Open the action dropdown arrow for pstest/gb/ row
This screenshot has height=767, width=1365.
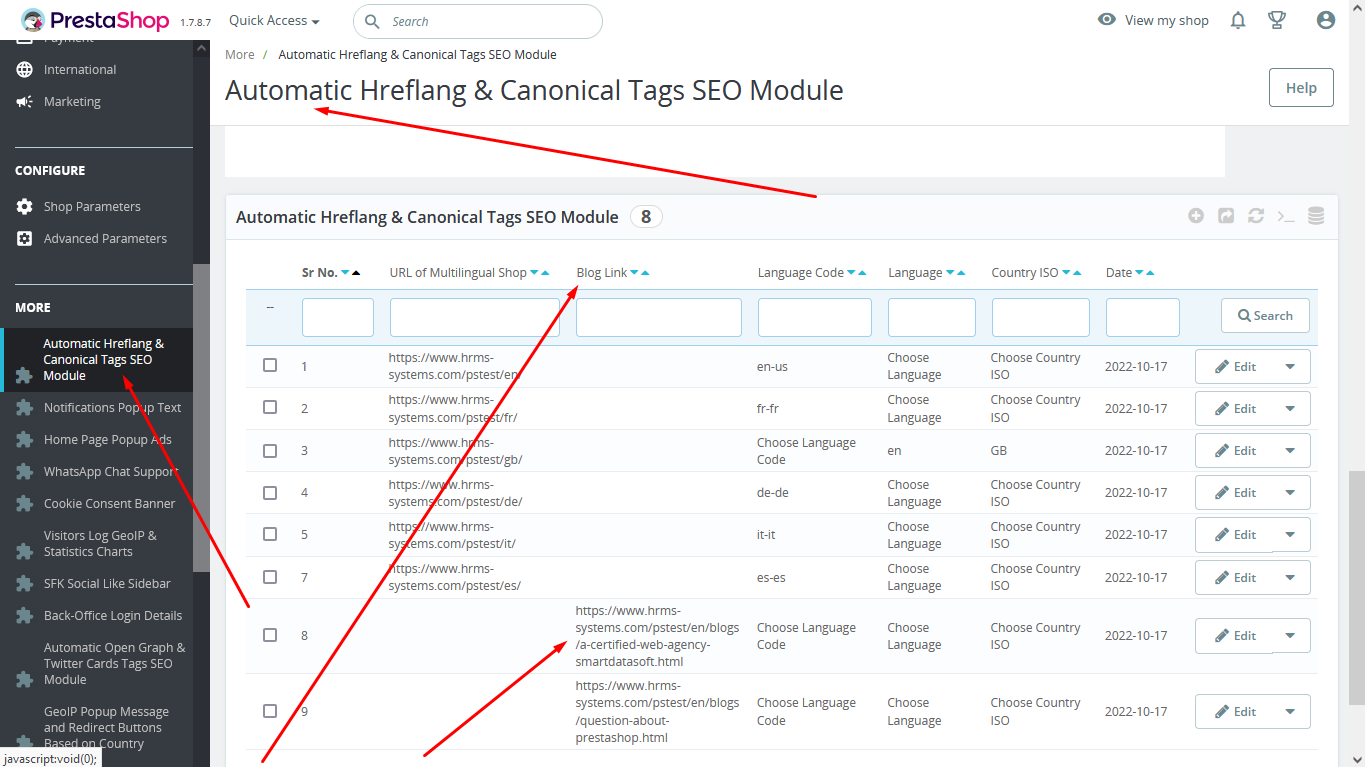[x=1290, y=451]
